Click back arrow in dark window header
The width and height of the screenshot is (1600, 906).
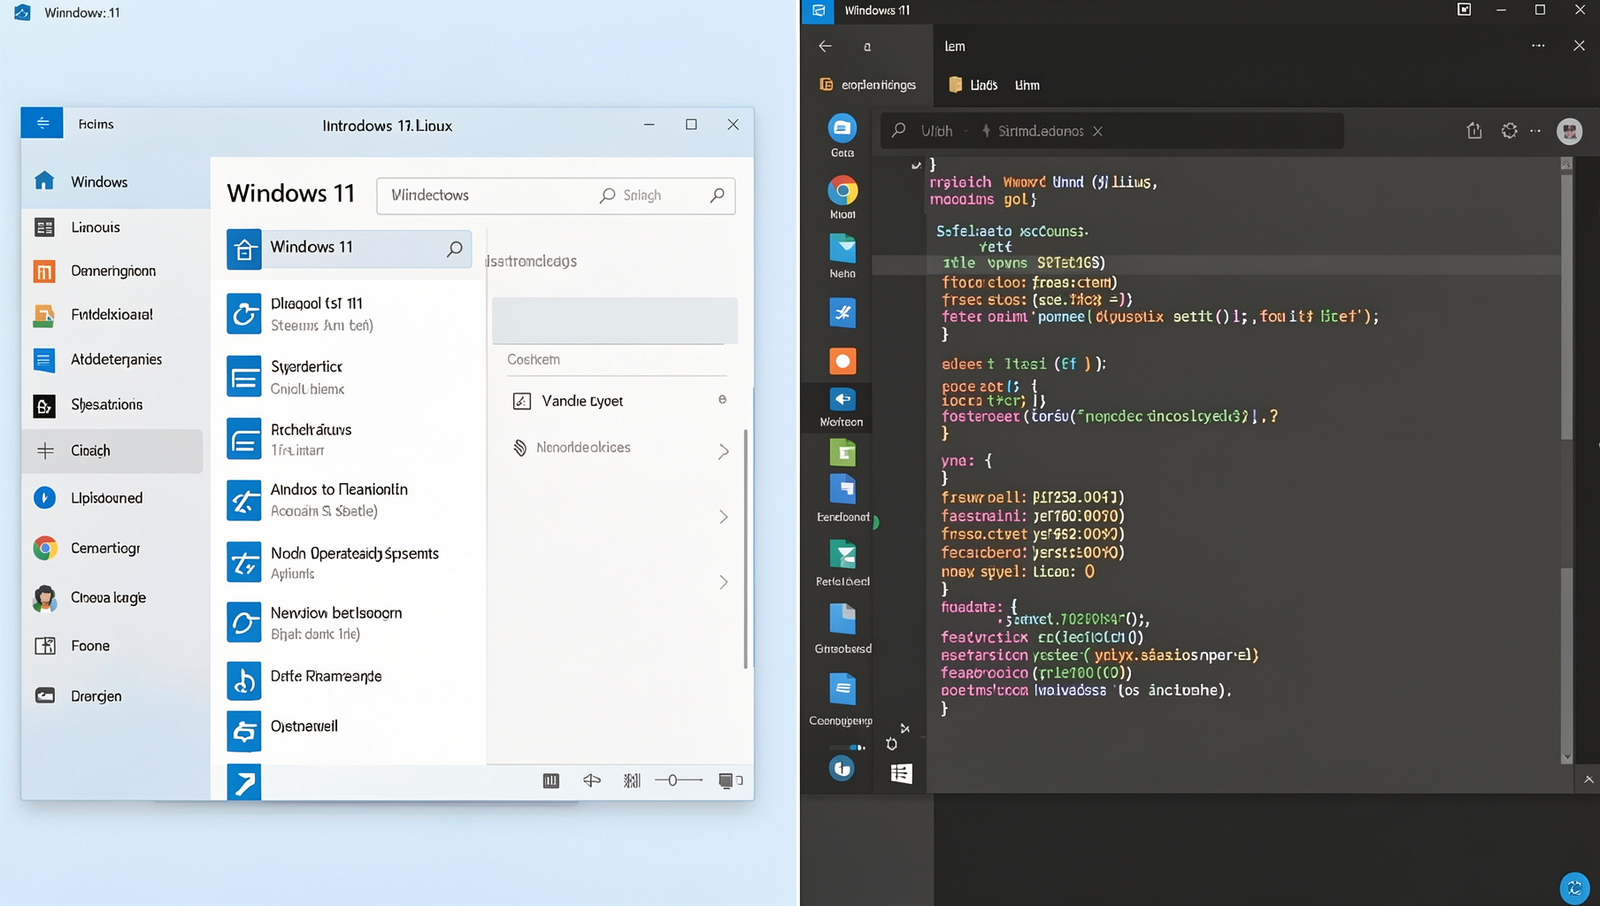pos(825,46)
